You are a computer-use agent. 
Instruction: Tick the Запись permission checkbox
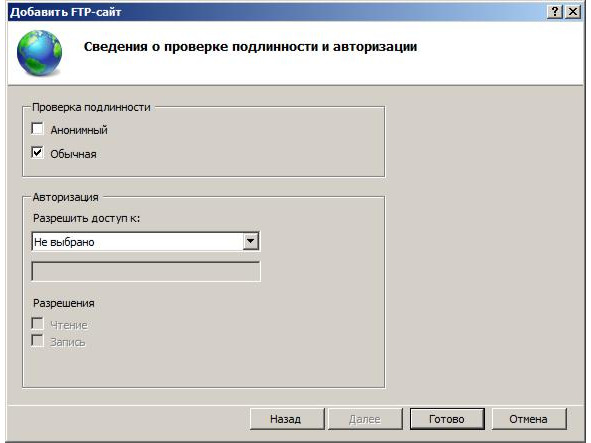37,340
